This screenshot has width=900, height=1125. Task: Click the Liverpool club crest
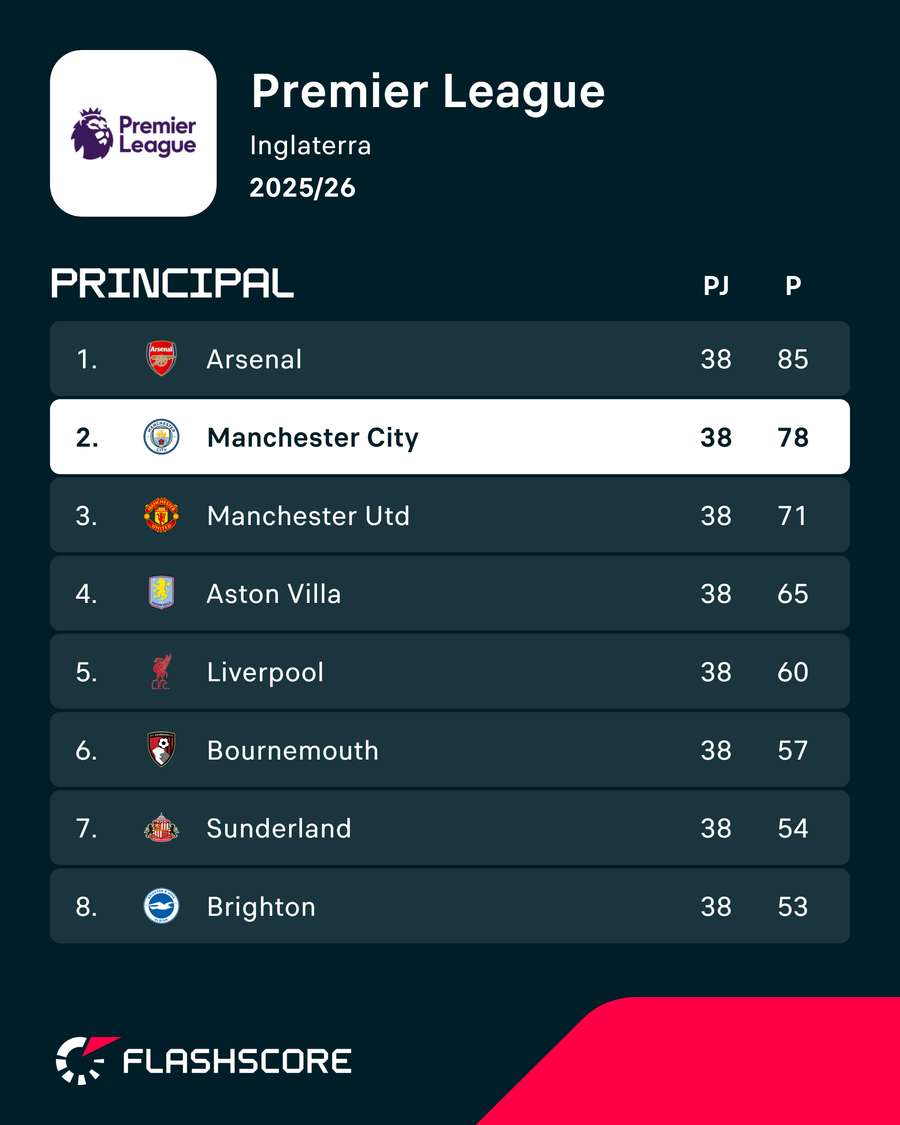click(161, 672)
